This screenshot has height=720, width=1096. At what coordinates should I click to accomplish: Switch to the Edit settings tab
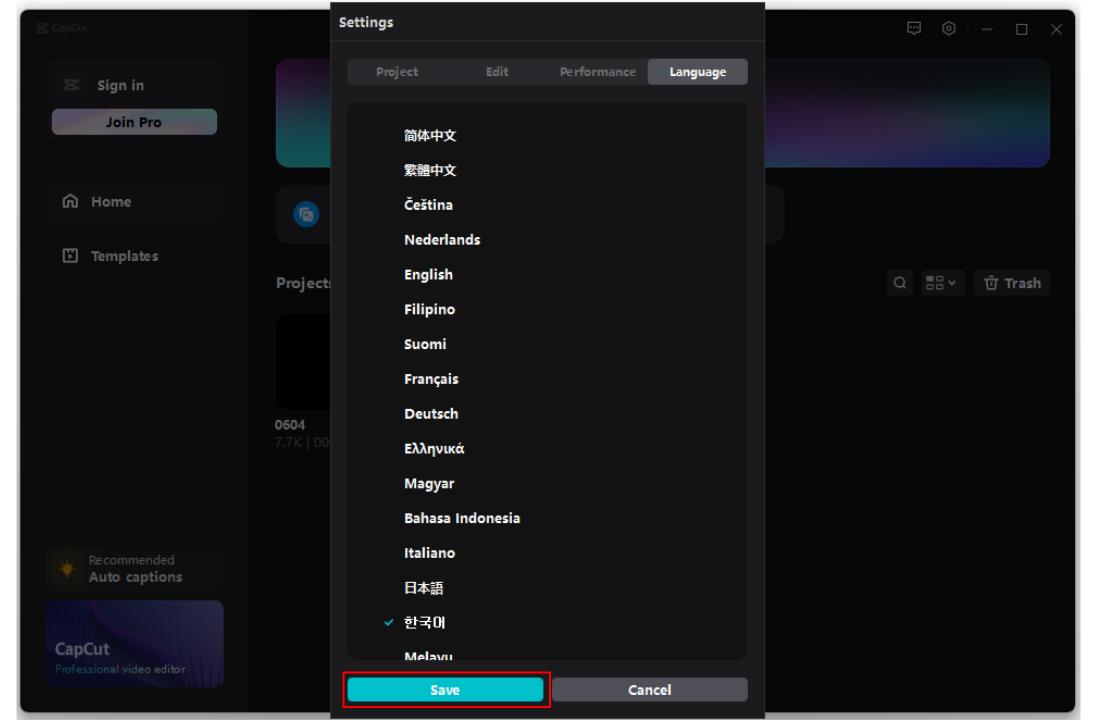pyautogui.click(x=497, y=72)
